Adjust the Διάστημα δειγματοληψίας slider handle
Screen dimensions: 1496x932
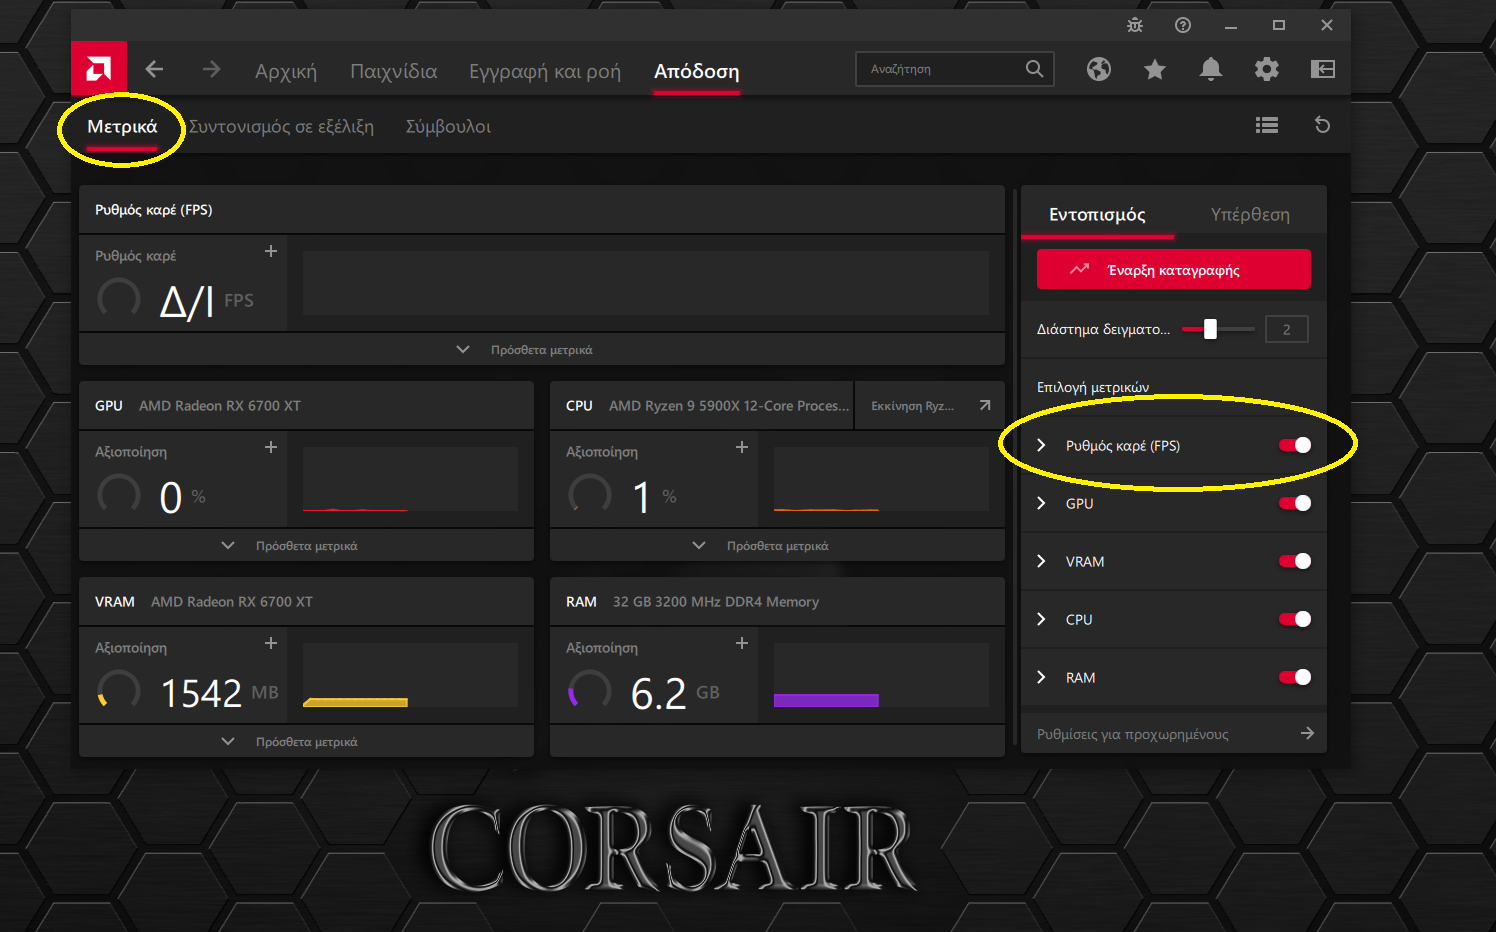click(1210, 329)
